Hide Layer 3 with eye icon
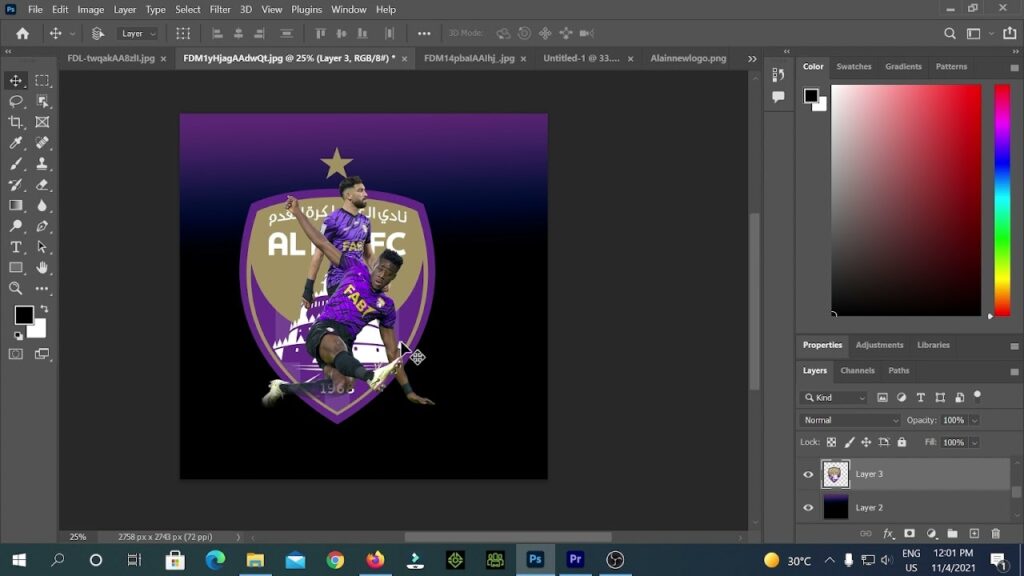 pos(808,474)
